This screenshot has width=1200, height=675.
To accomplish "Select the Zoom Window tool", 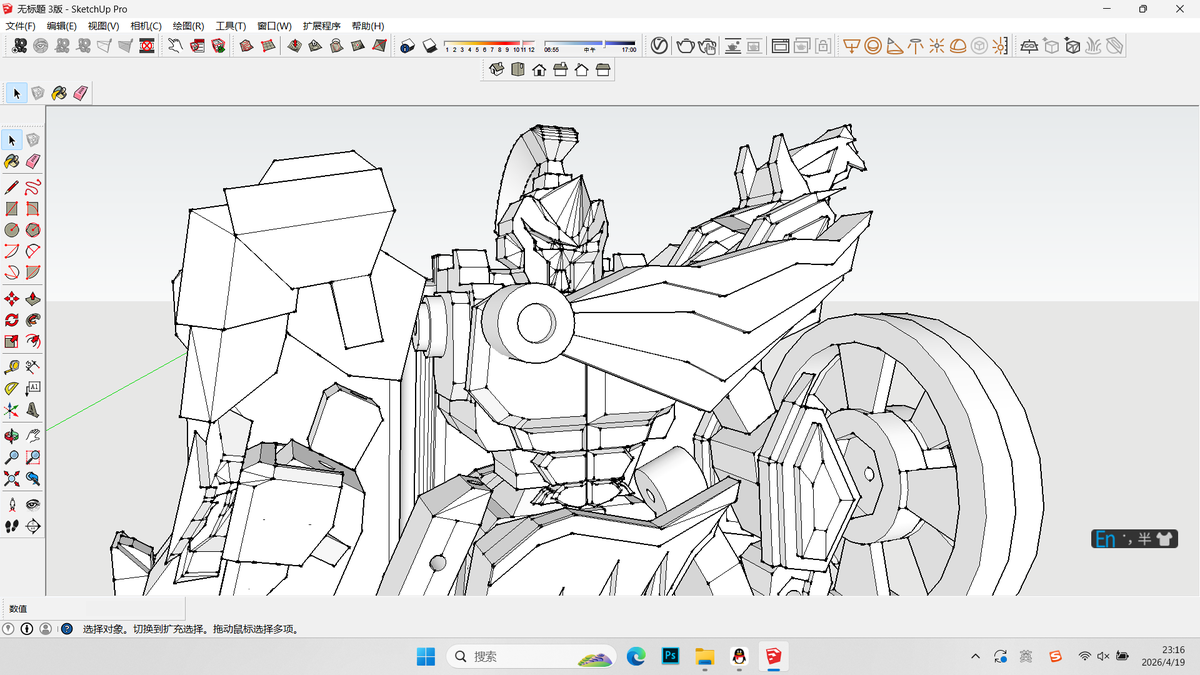I will (x=33, y=457).
